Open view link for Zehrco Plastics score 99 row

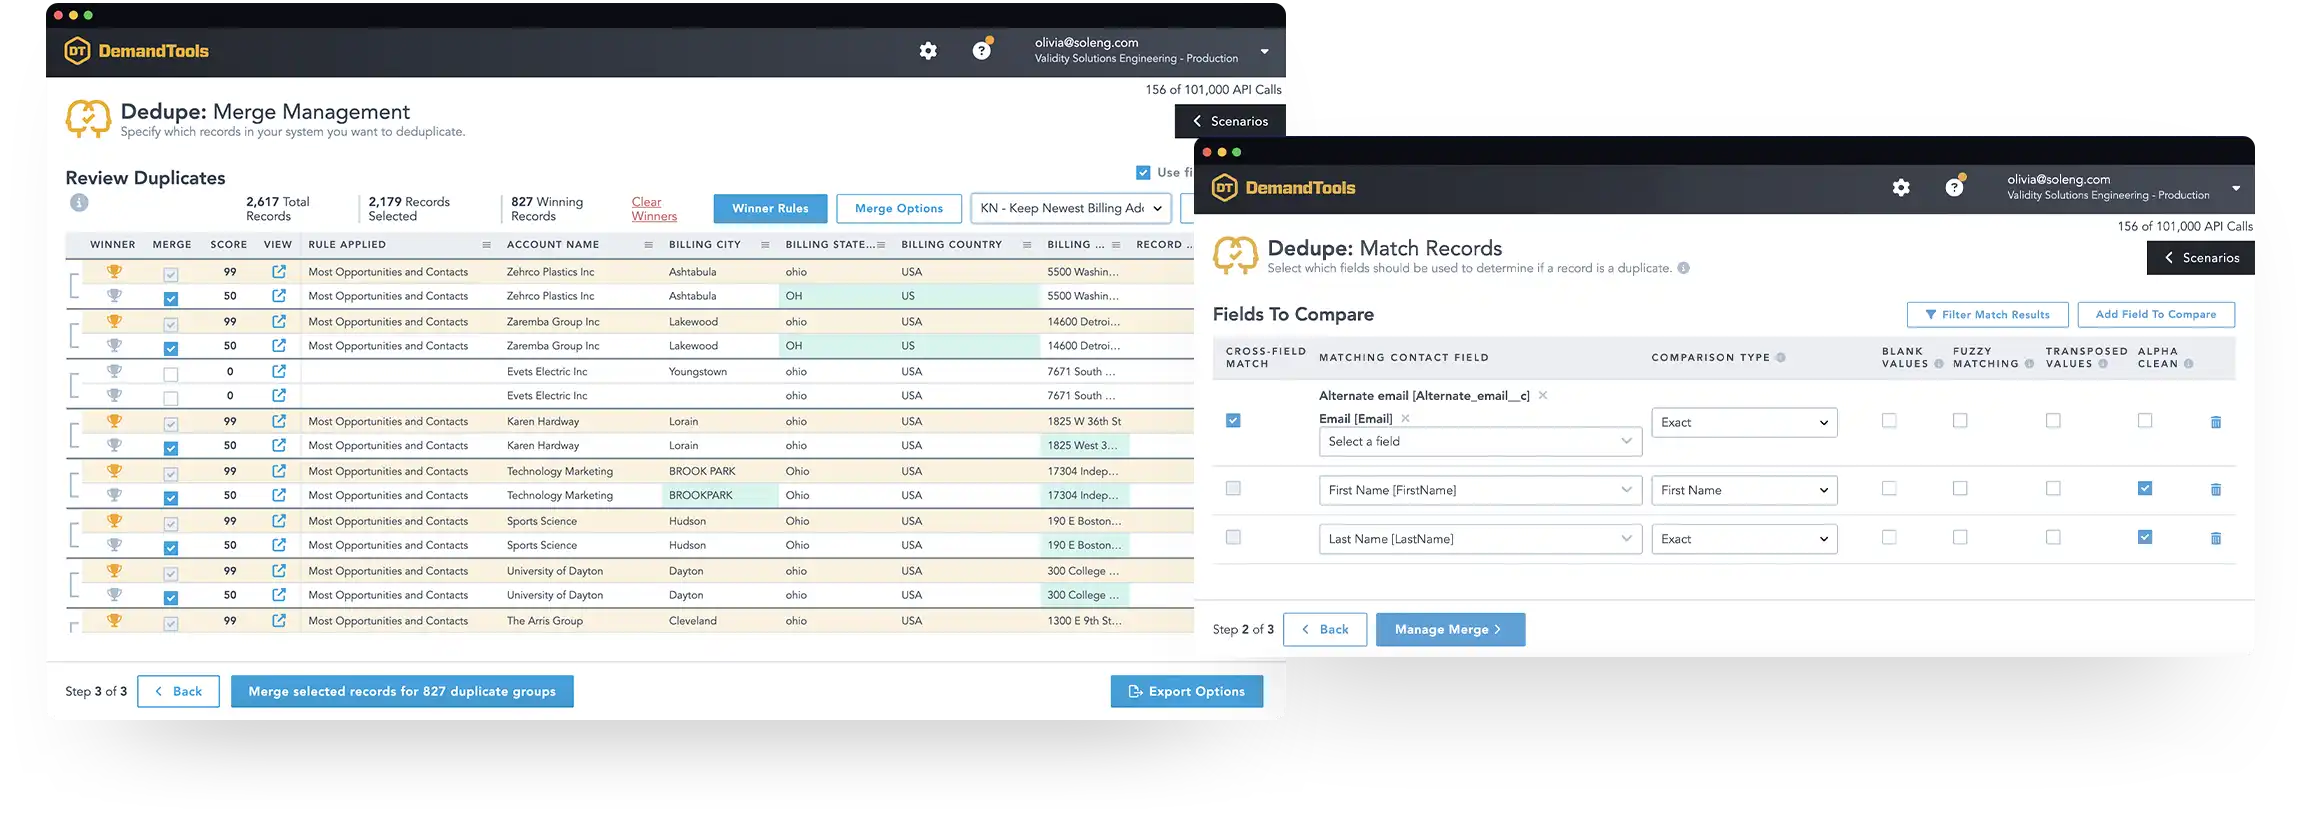point(279,272)
